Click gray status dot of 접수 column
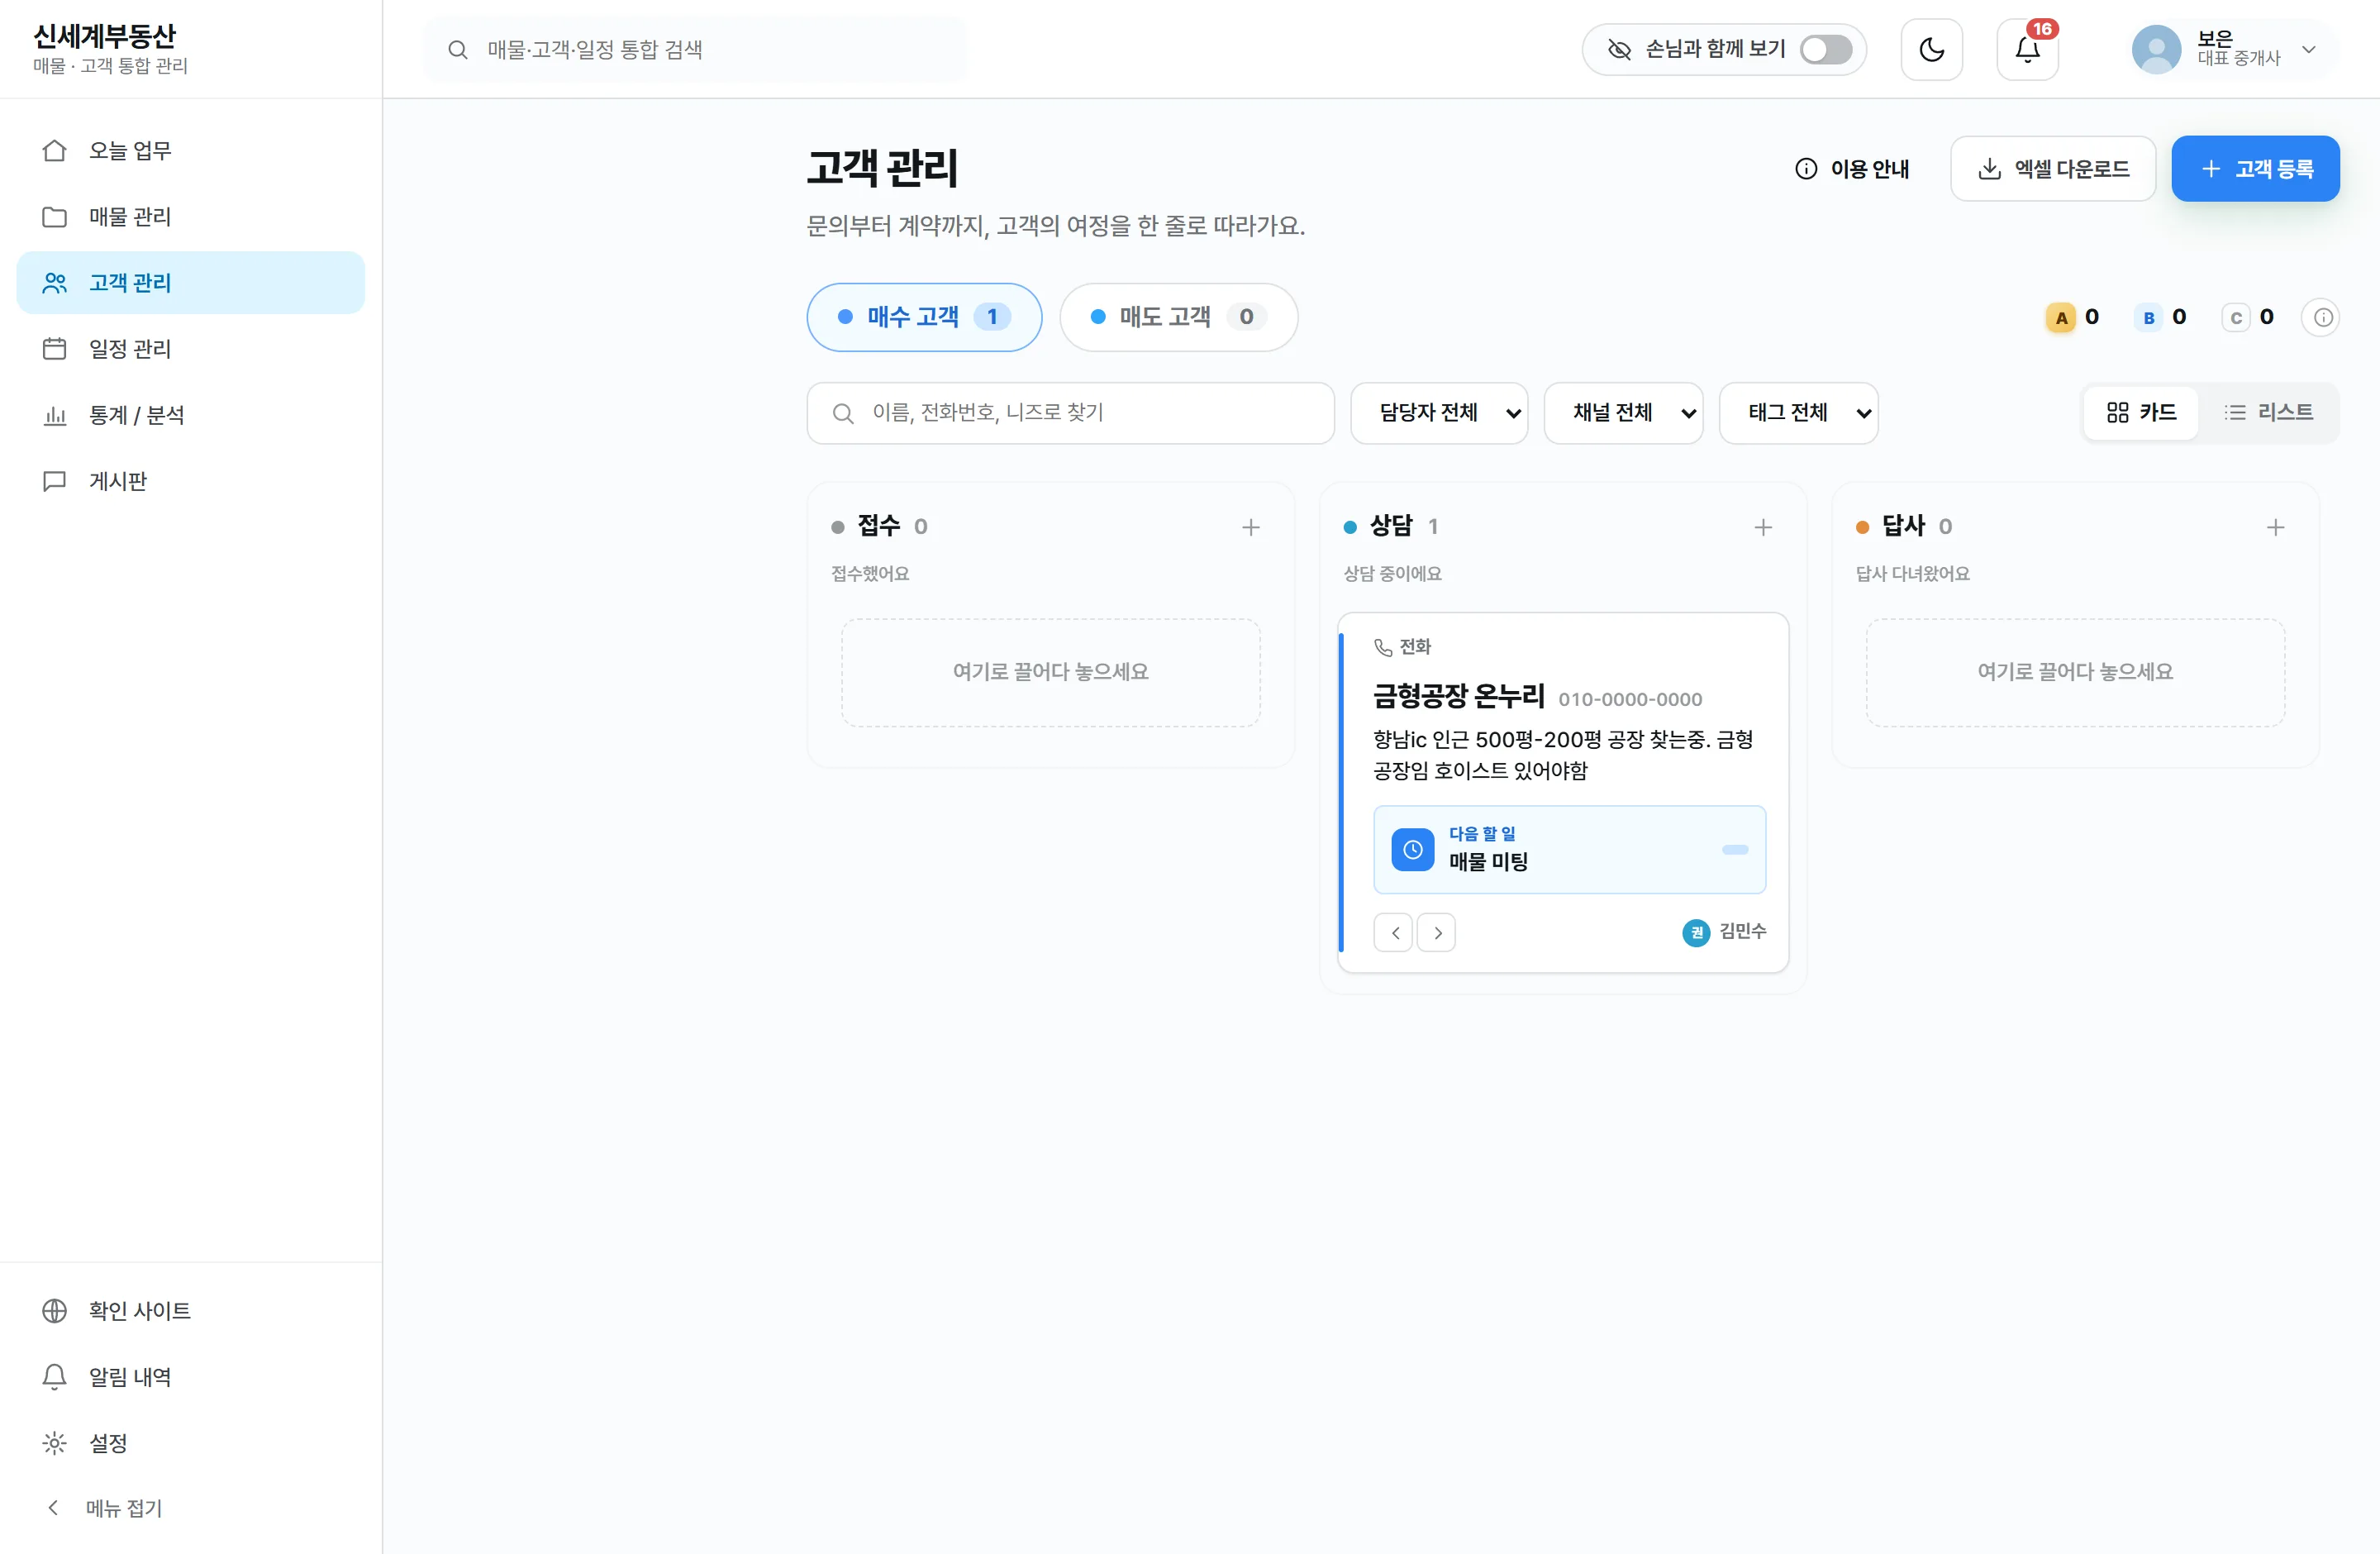The width and height of the screenshot is (2380, 1554). click(838, 527)
